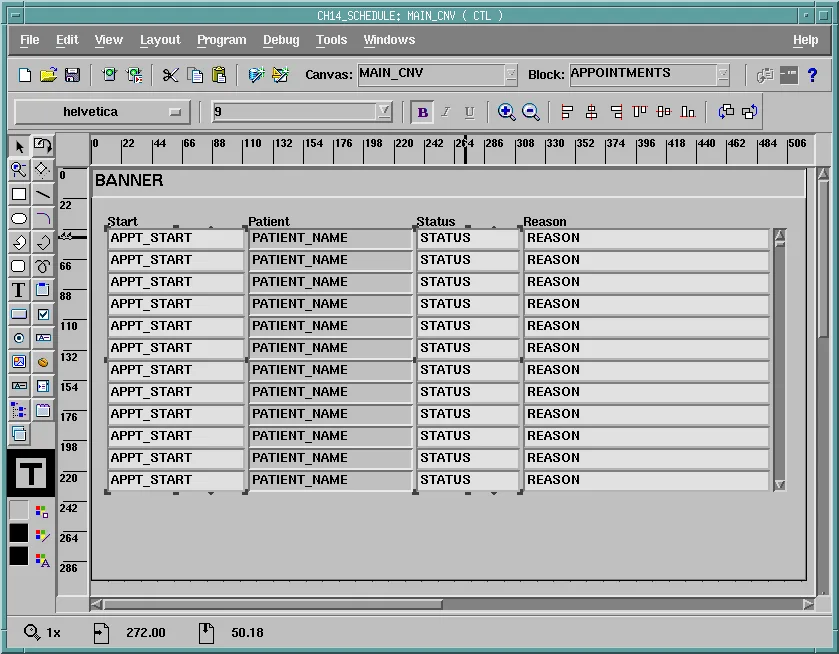The image size is (839, 654).
Task: Select the Rectangle drawing tool
Action: point(19,194)
